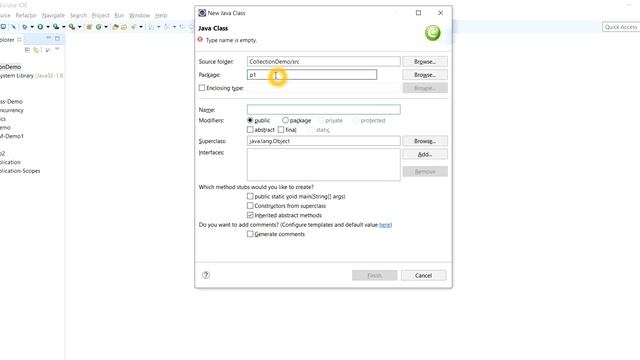The height and width of the screenshot is (360, 640).
Task: Open the Navigate menu in Eclipse
Action: pyautogui.click(x=53, y=15)
